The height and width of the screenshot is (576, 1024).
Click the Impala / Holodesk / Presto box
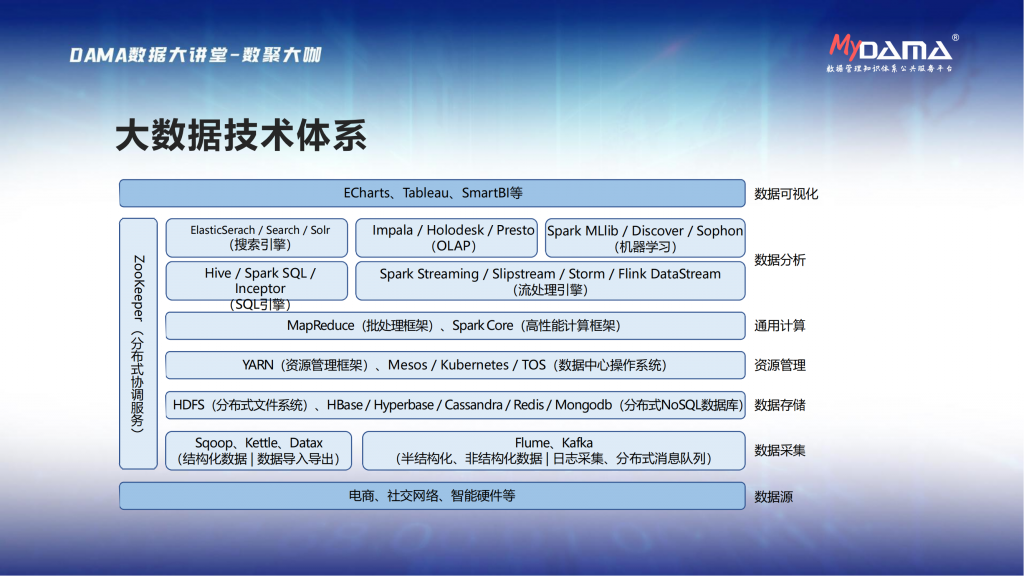point(447,238)
